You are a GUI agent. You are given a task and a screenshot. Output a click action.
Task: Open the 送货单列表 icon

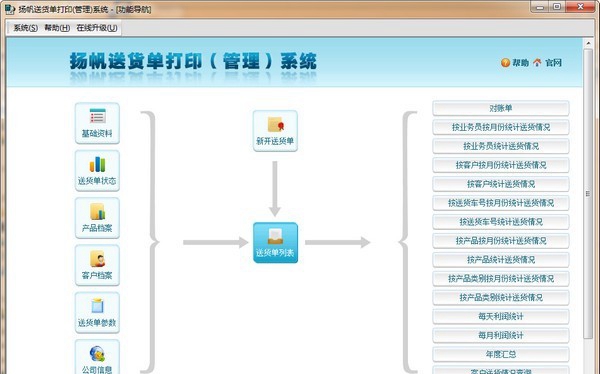click(x=275, y=243)
